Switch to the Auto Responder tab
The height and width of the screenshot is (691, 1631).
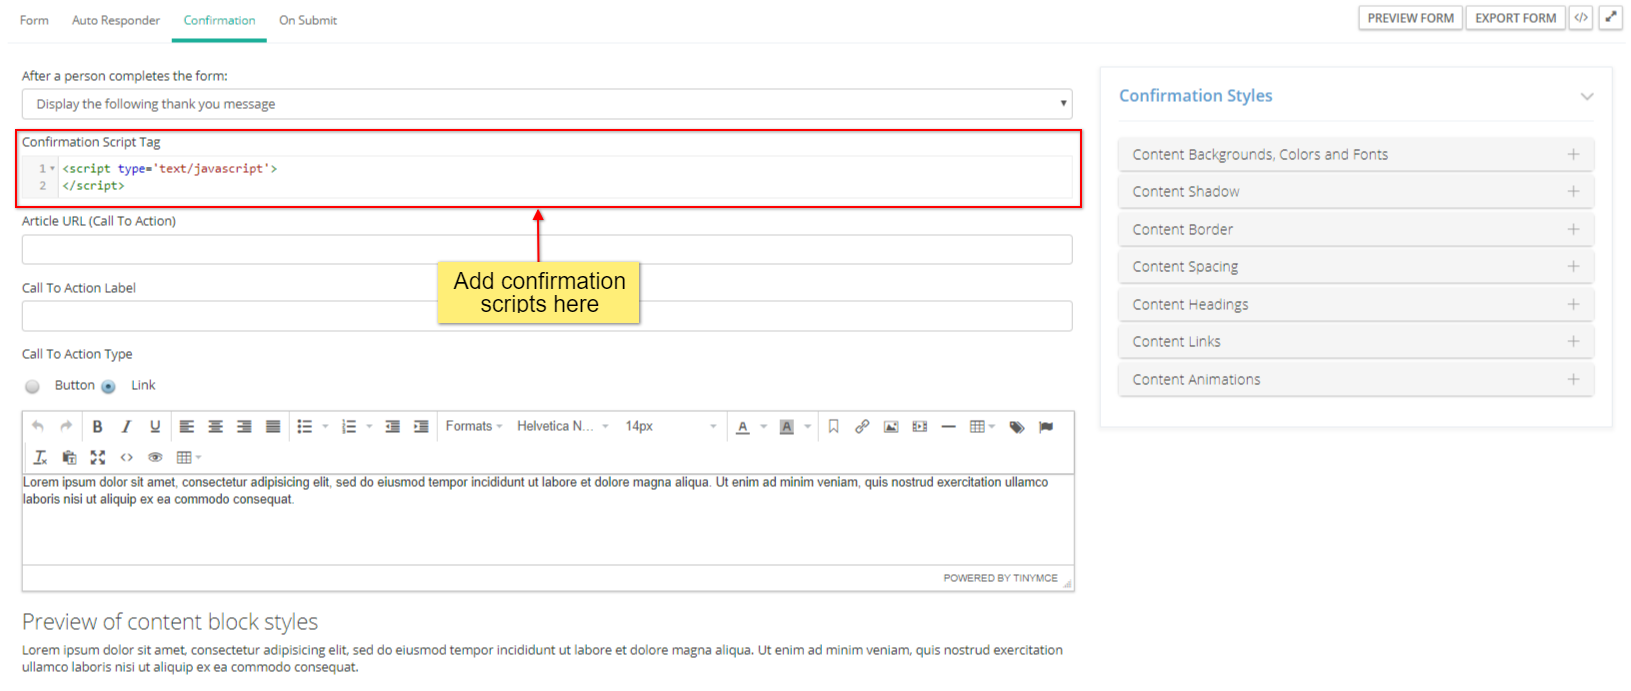tap(116, 20)
